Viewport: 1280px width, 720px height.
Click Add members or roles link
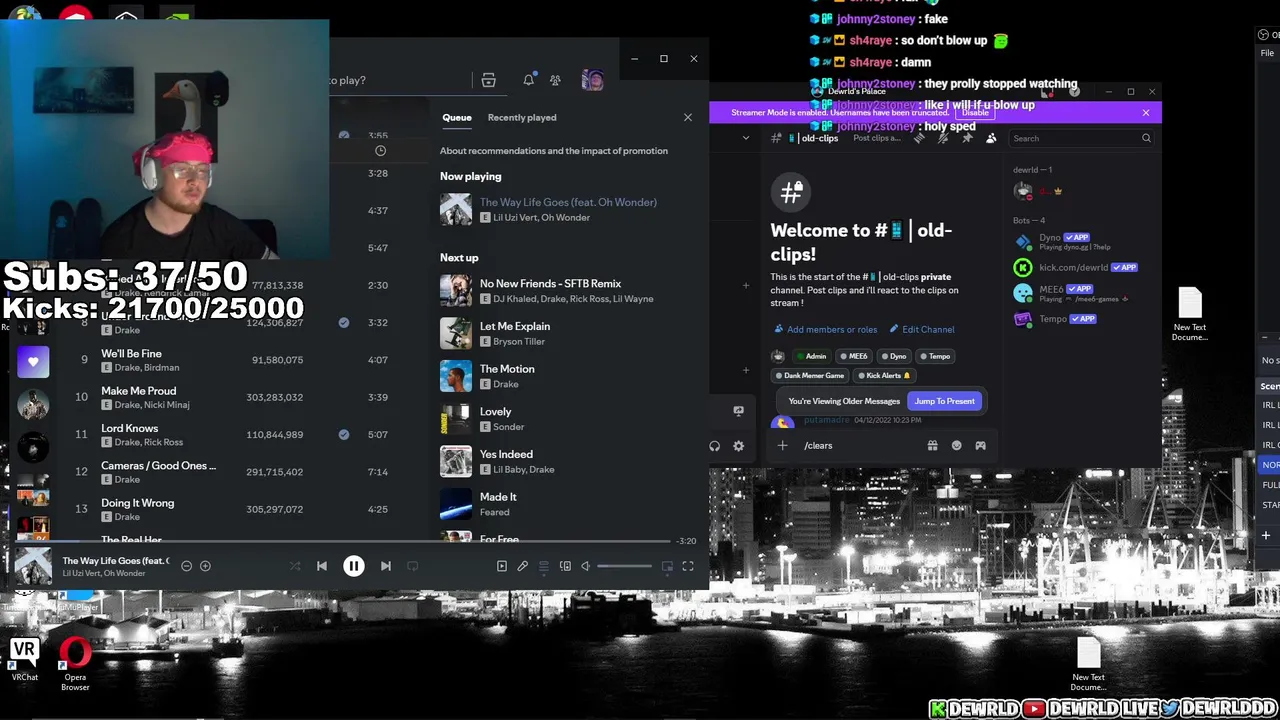click(x=825, y=329)
